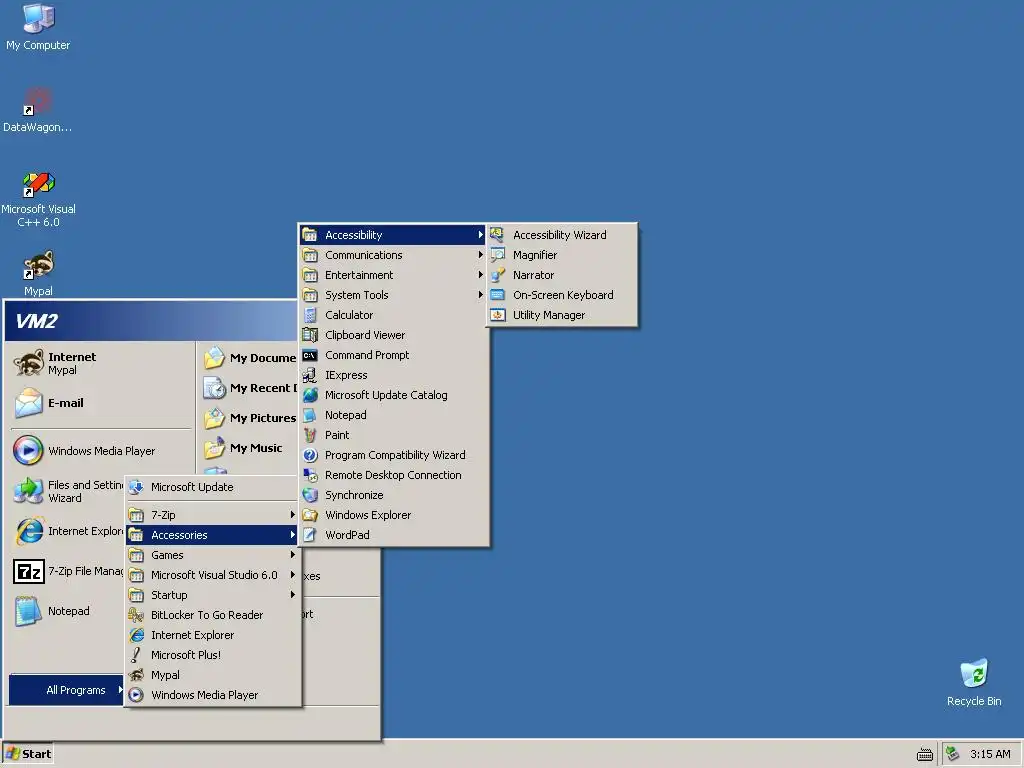This screenshot has width=1024, height=768.
Task: Expand the Entertainment submenu arrow
Action: click(481, 275)
